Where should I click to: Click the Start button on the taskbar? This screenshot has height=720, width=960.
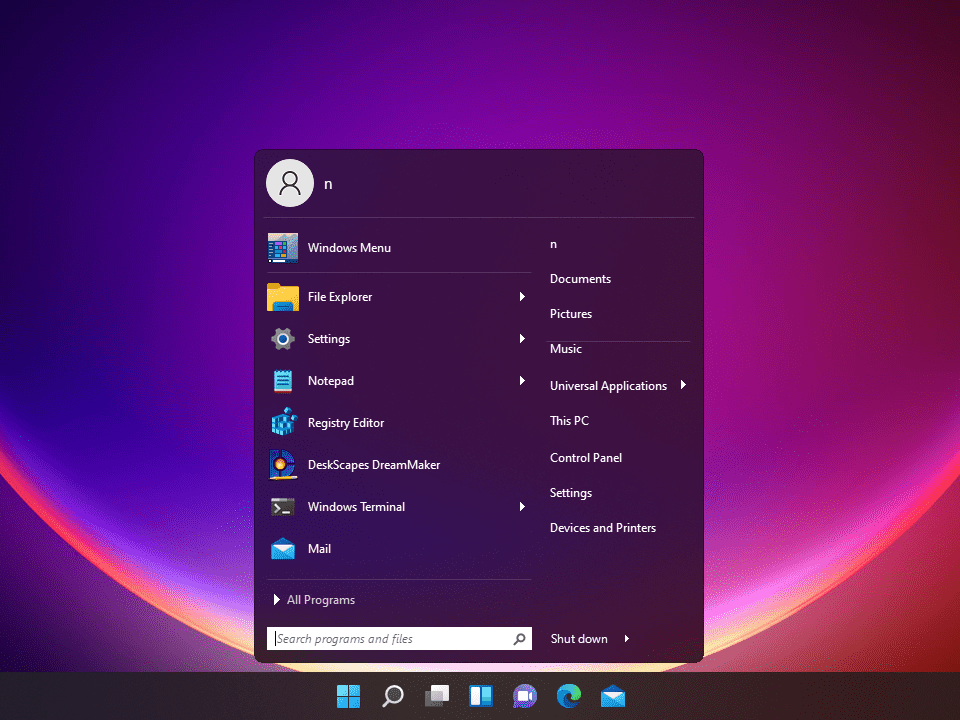coord(348,696)
